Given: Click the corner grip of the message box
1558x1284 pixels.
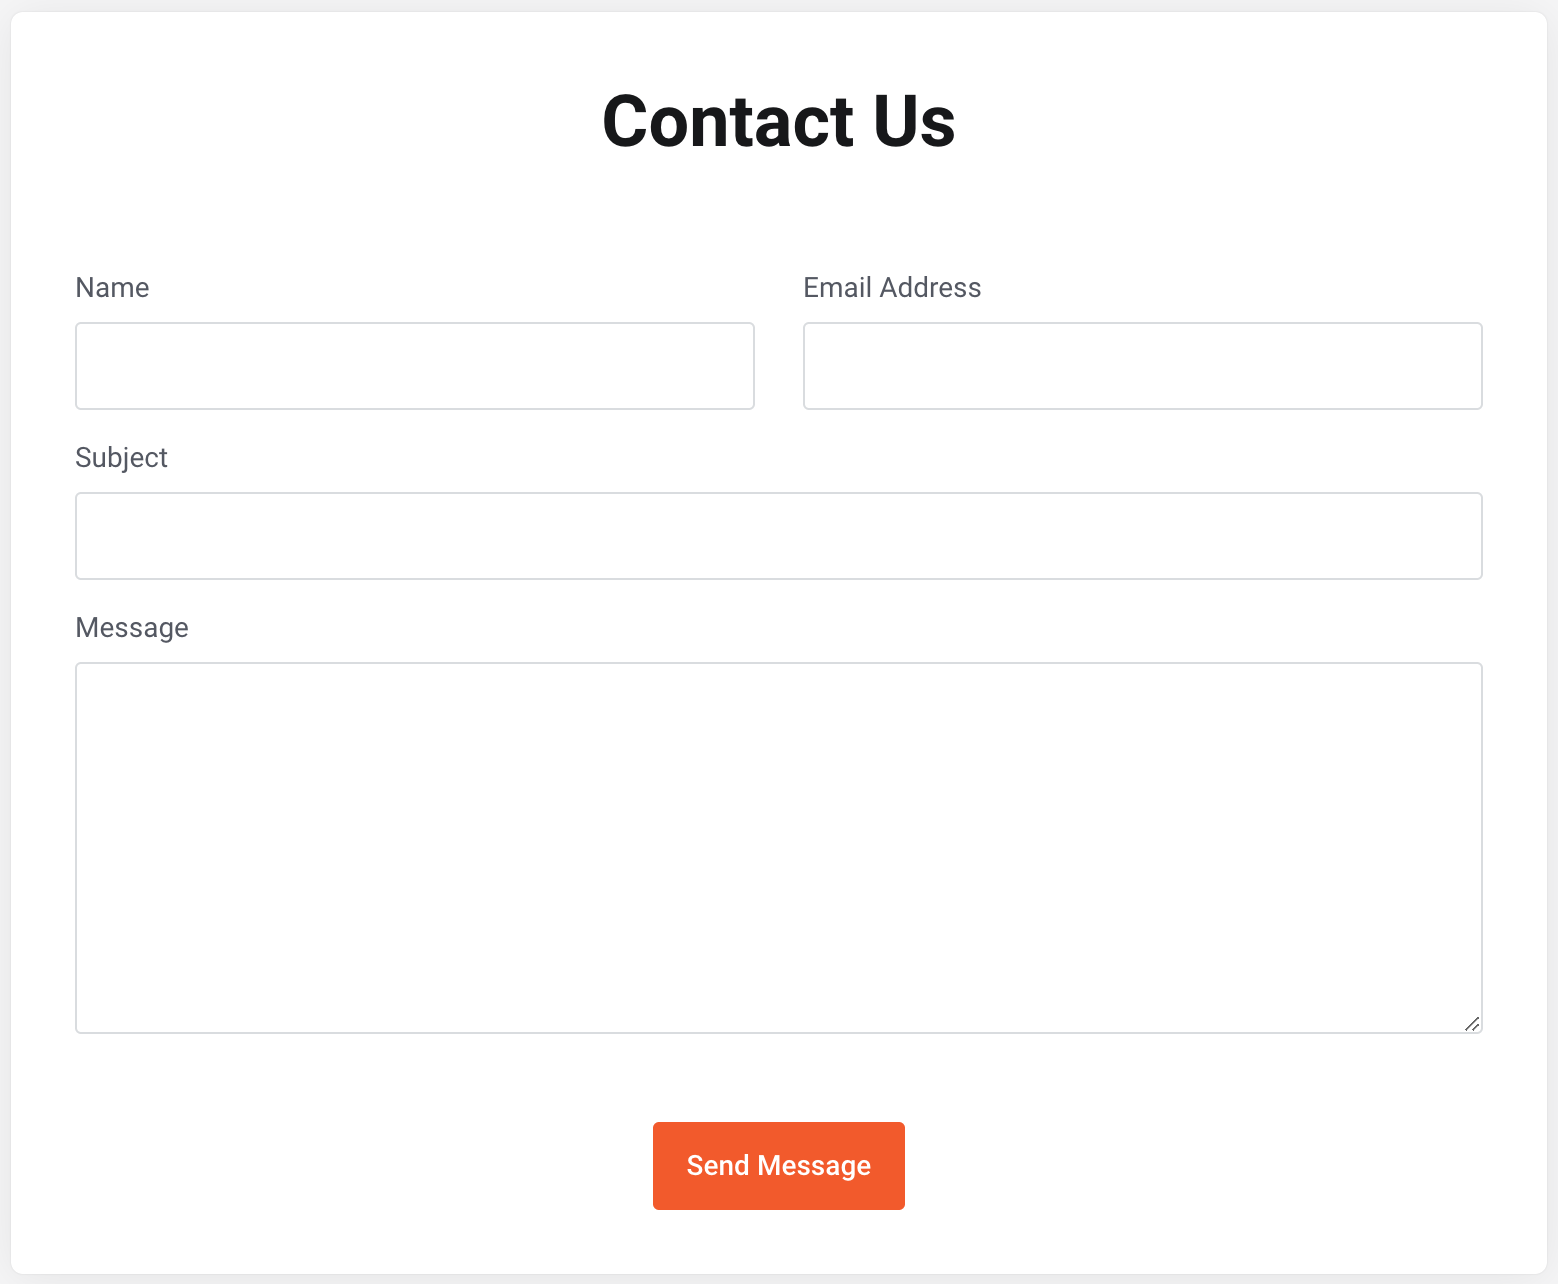Looking at the screenshot, I should click(1472, 1023).
